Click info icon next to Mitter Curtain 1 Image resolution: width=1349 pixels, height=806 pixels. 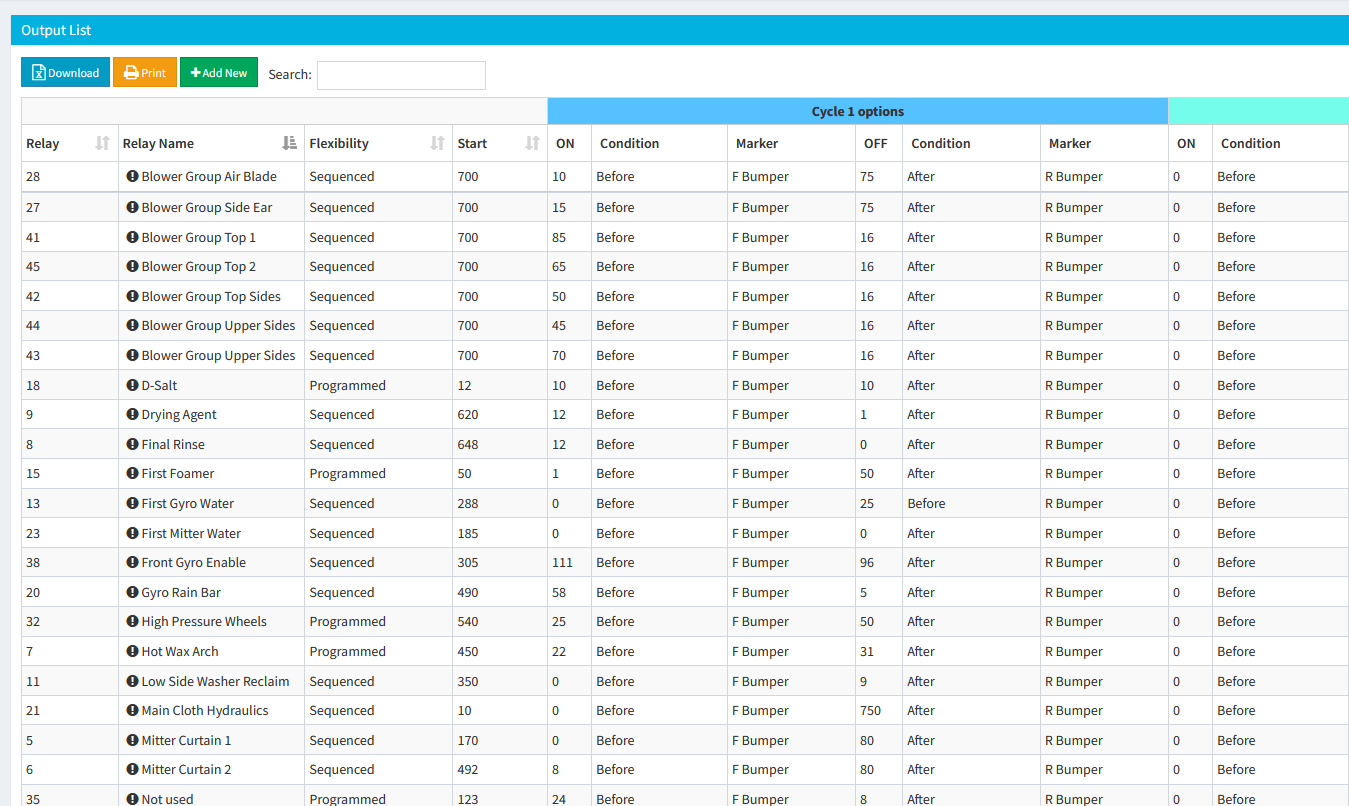point(130,740)
